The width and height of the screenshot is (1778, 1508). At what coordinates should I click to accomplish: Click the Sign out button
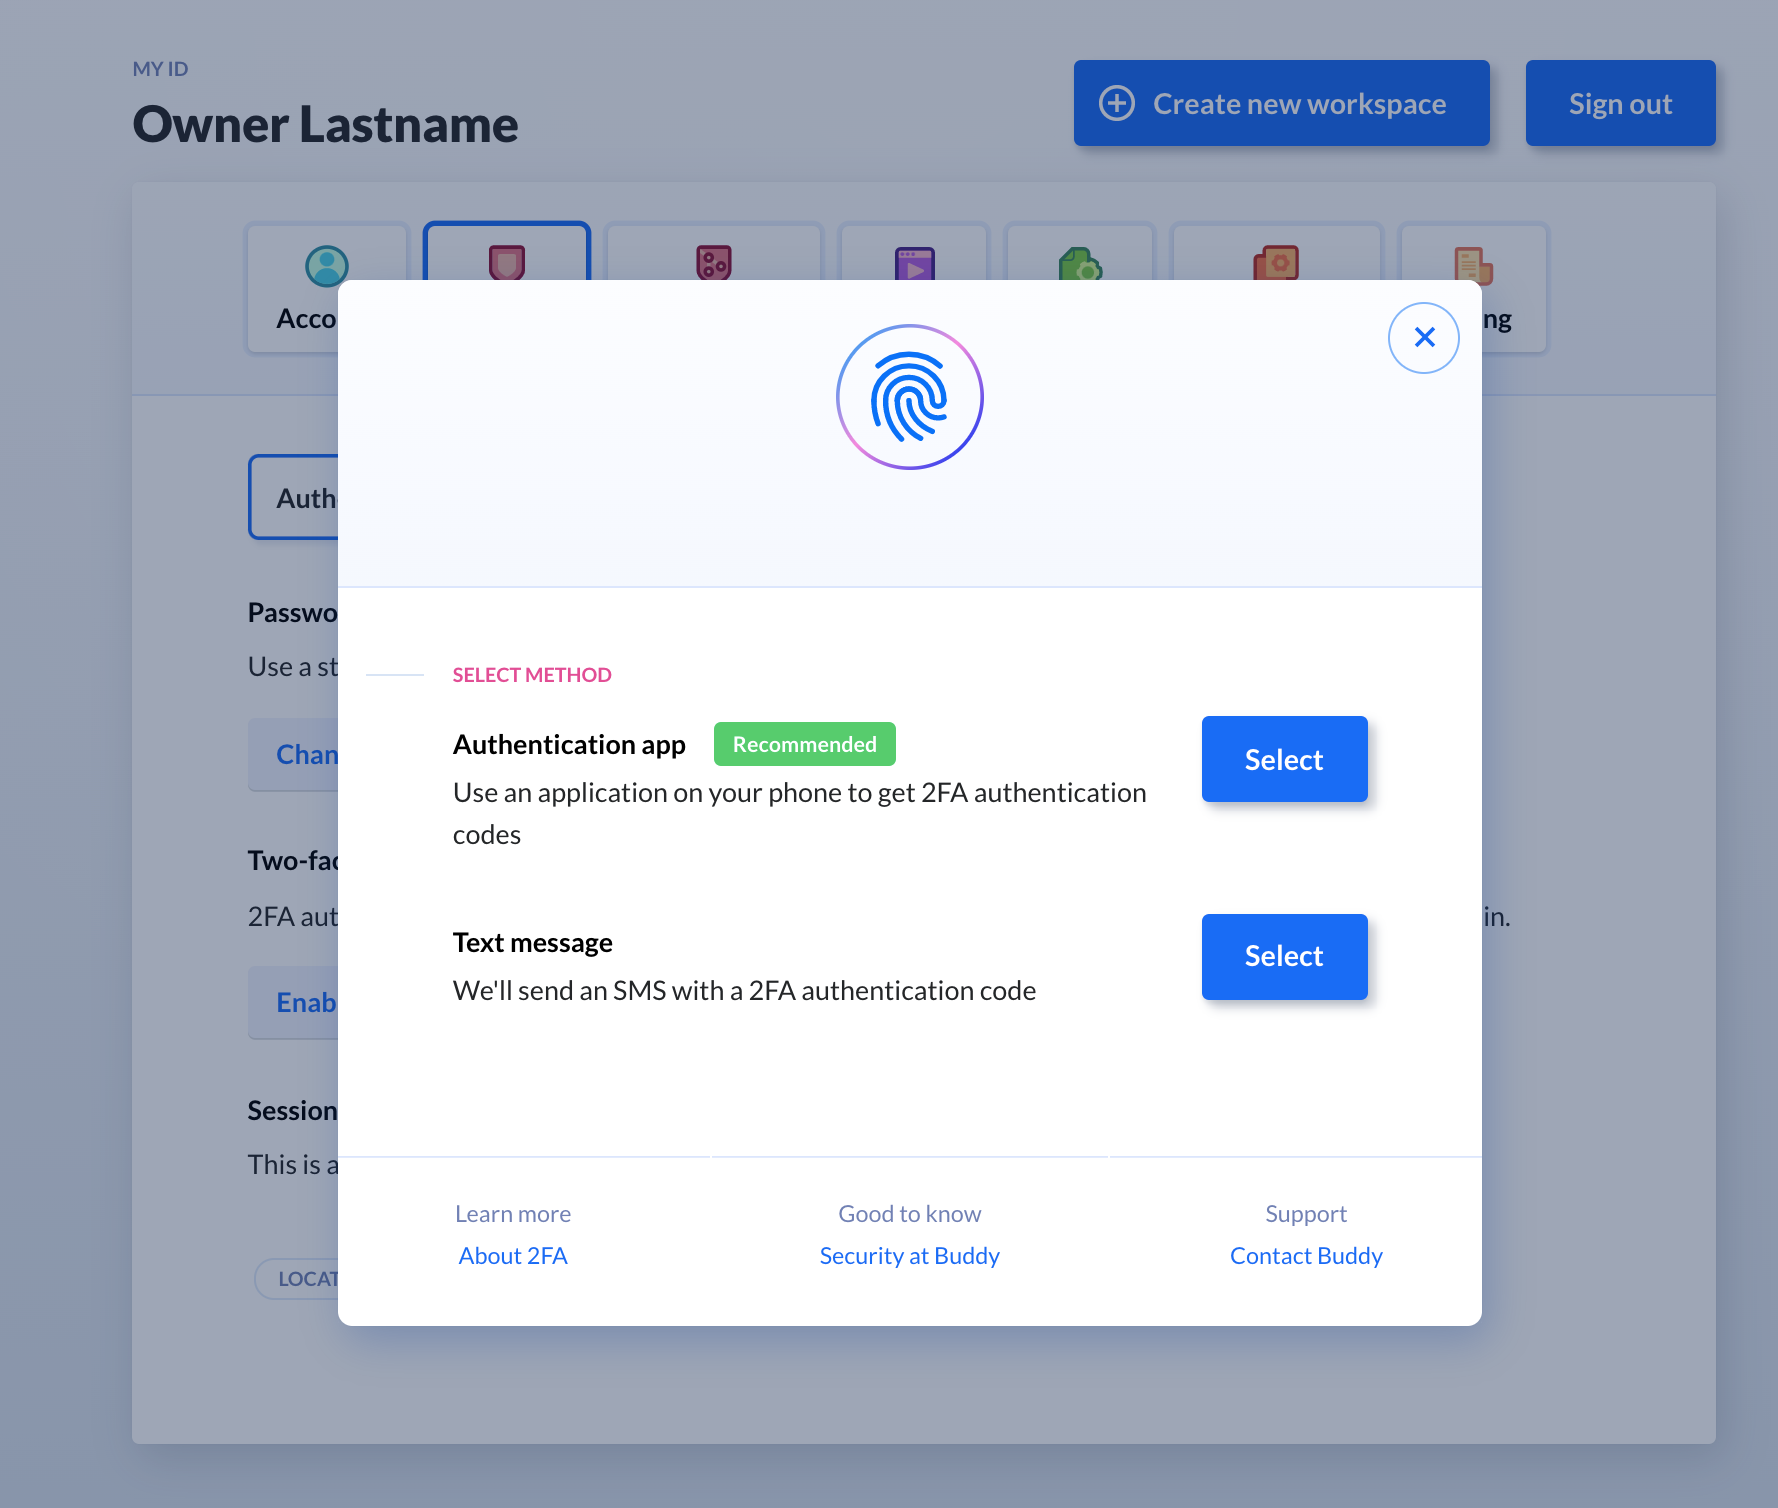[1620, 103]
